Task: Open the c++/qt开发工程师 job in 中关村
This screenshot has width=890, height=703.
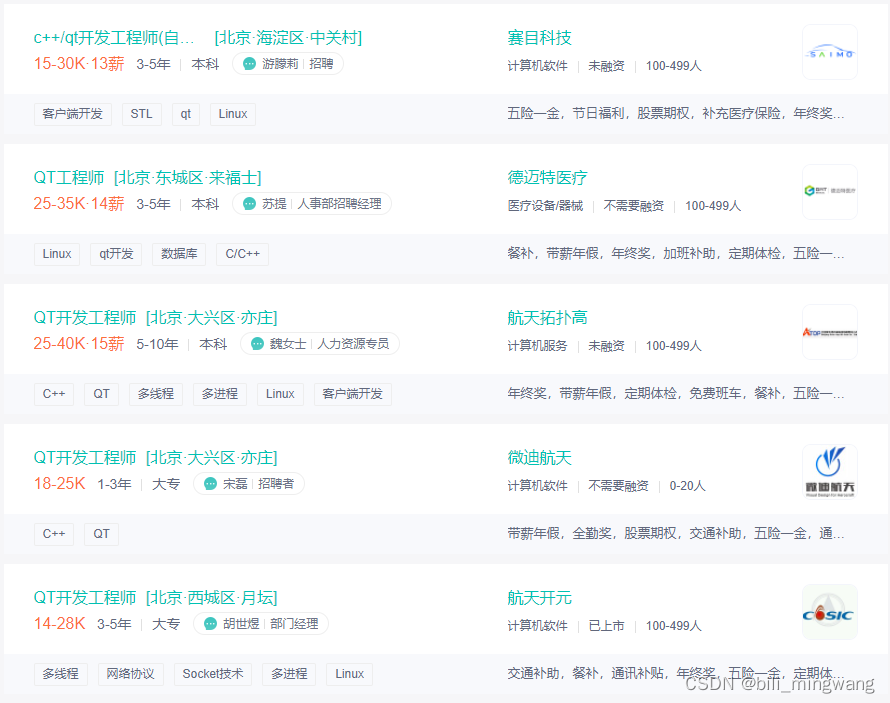Action: tap(198, 37)
